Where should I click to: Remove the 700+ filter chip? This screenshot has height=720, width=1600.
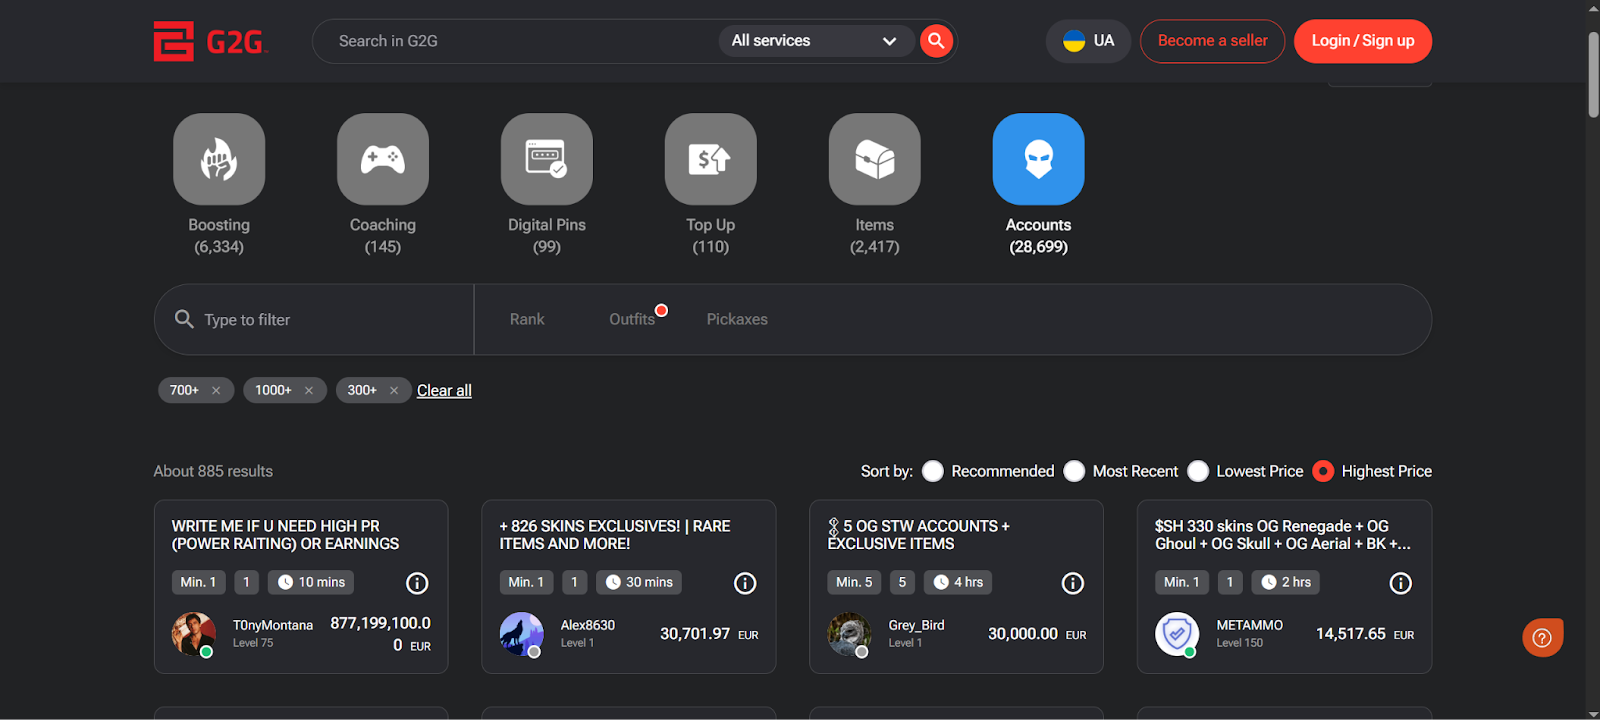click(x=216, y=390)
